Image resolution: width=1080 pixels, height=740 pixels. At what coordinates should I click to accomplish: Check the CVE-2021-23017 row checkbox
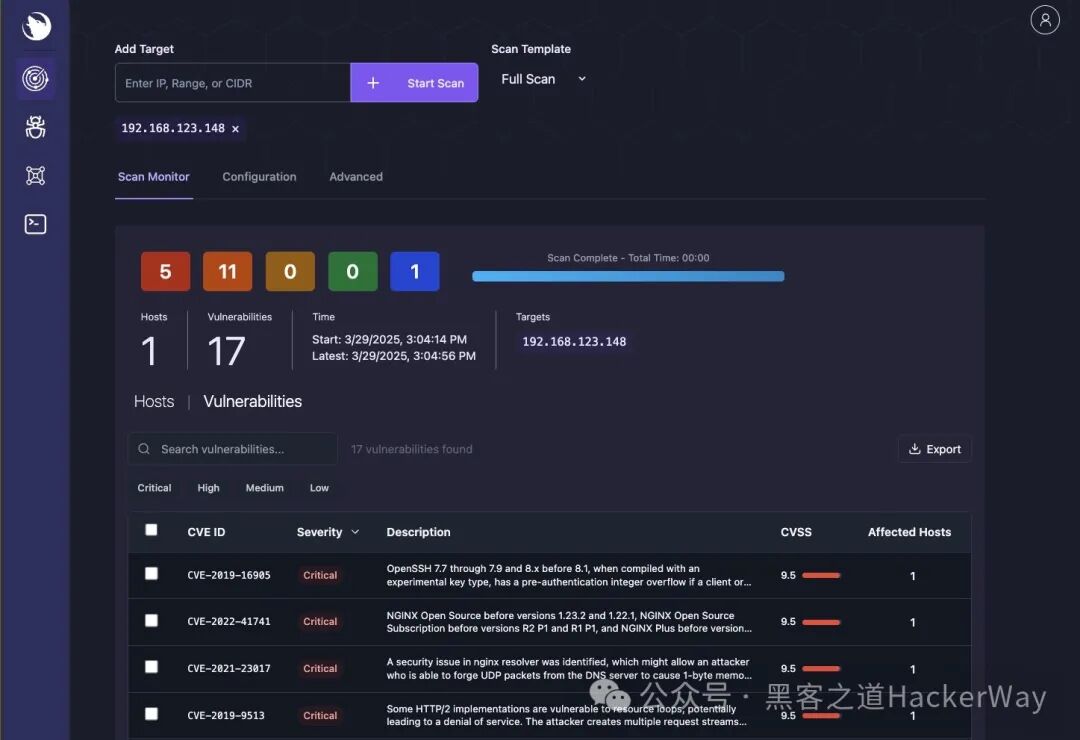pyautogui.click(x=152, y=667)
